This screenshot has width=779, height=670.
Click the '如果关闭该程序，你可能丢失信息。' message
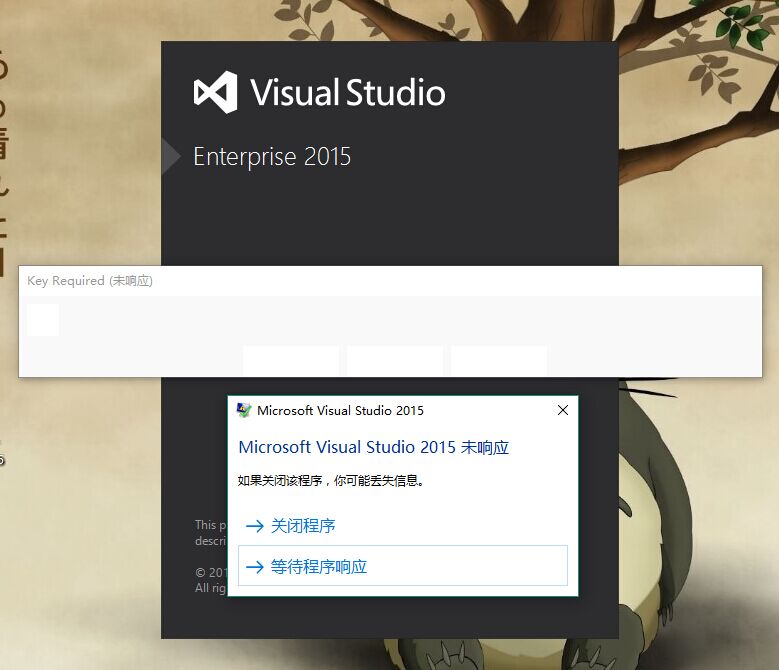331,481
